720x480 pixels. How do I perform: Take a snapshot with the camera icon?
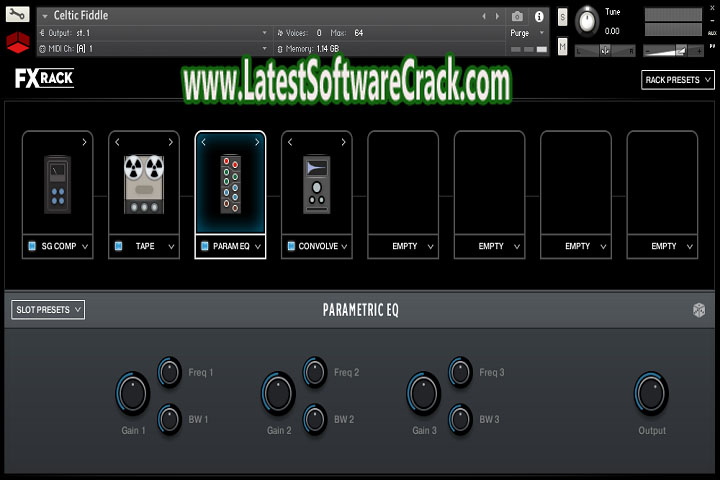[517, 17]
